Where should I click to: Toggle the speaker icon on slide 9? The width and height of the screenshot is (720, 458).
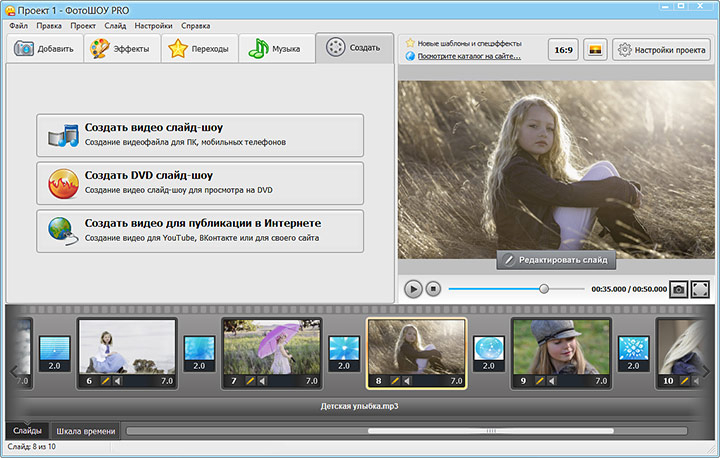click(551, 381)
